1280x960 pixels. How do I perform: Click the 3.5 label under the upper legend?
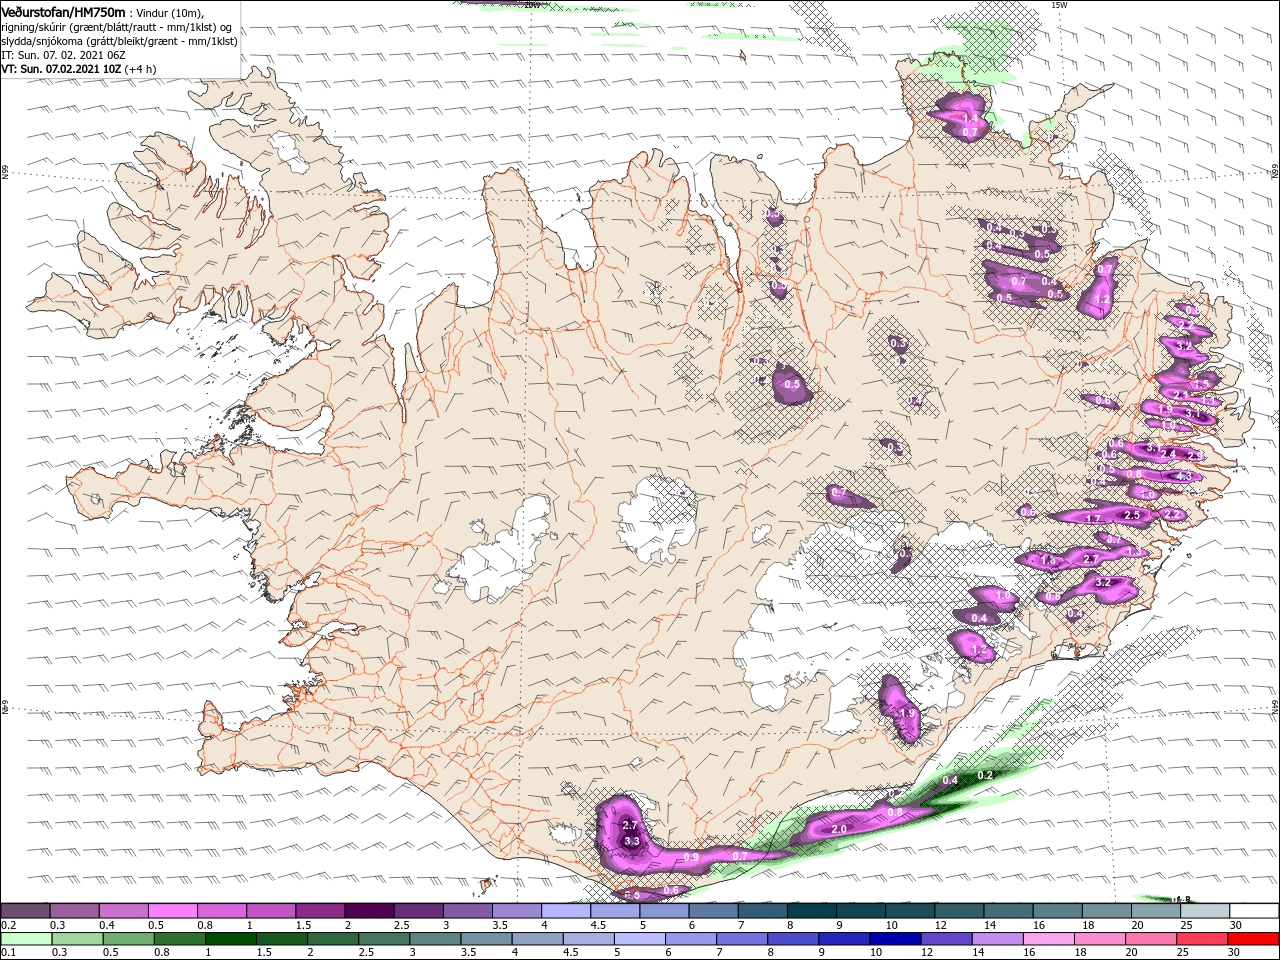click(x=500, y=925)
